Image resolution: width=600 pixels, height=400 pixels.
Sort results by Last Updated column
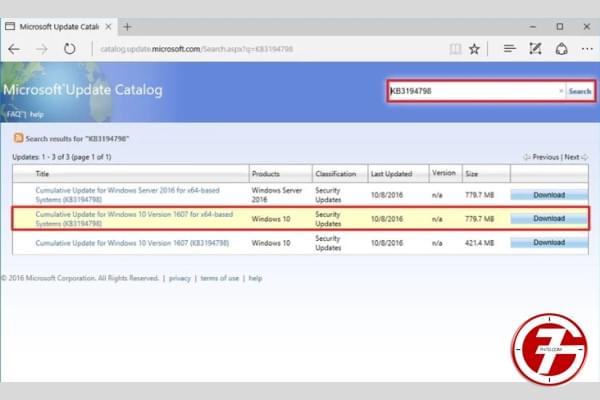click(390, 173)
